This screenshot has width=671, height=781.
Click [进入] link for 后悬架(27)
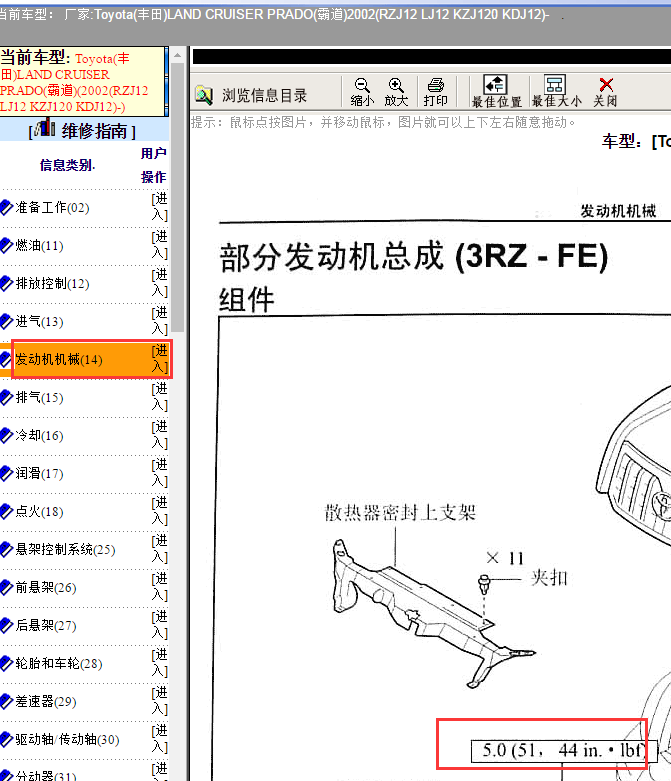[159, 625]
